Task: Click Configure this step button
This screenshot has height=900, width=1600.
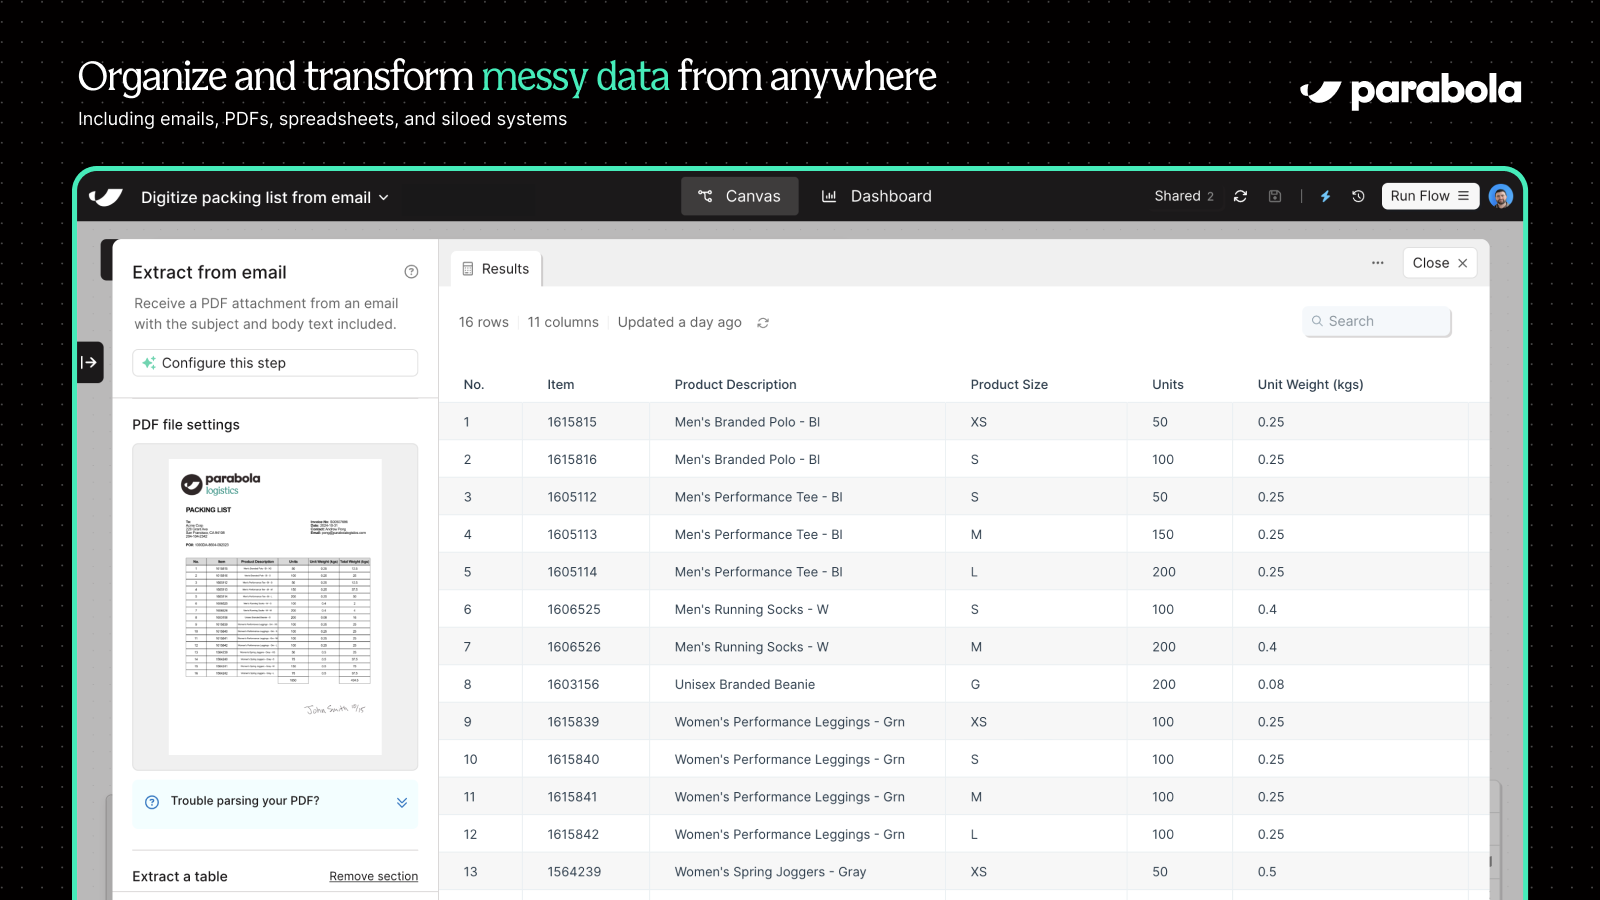Action: (x=275, y=363)
